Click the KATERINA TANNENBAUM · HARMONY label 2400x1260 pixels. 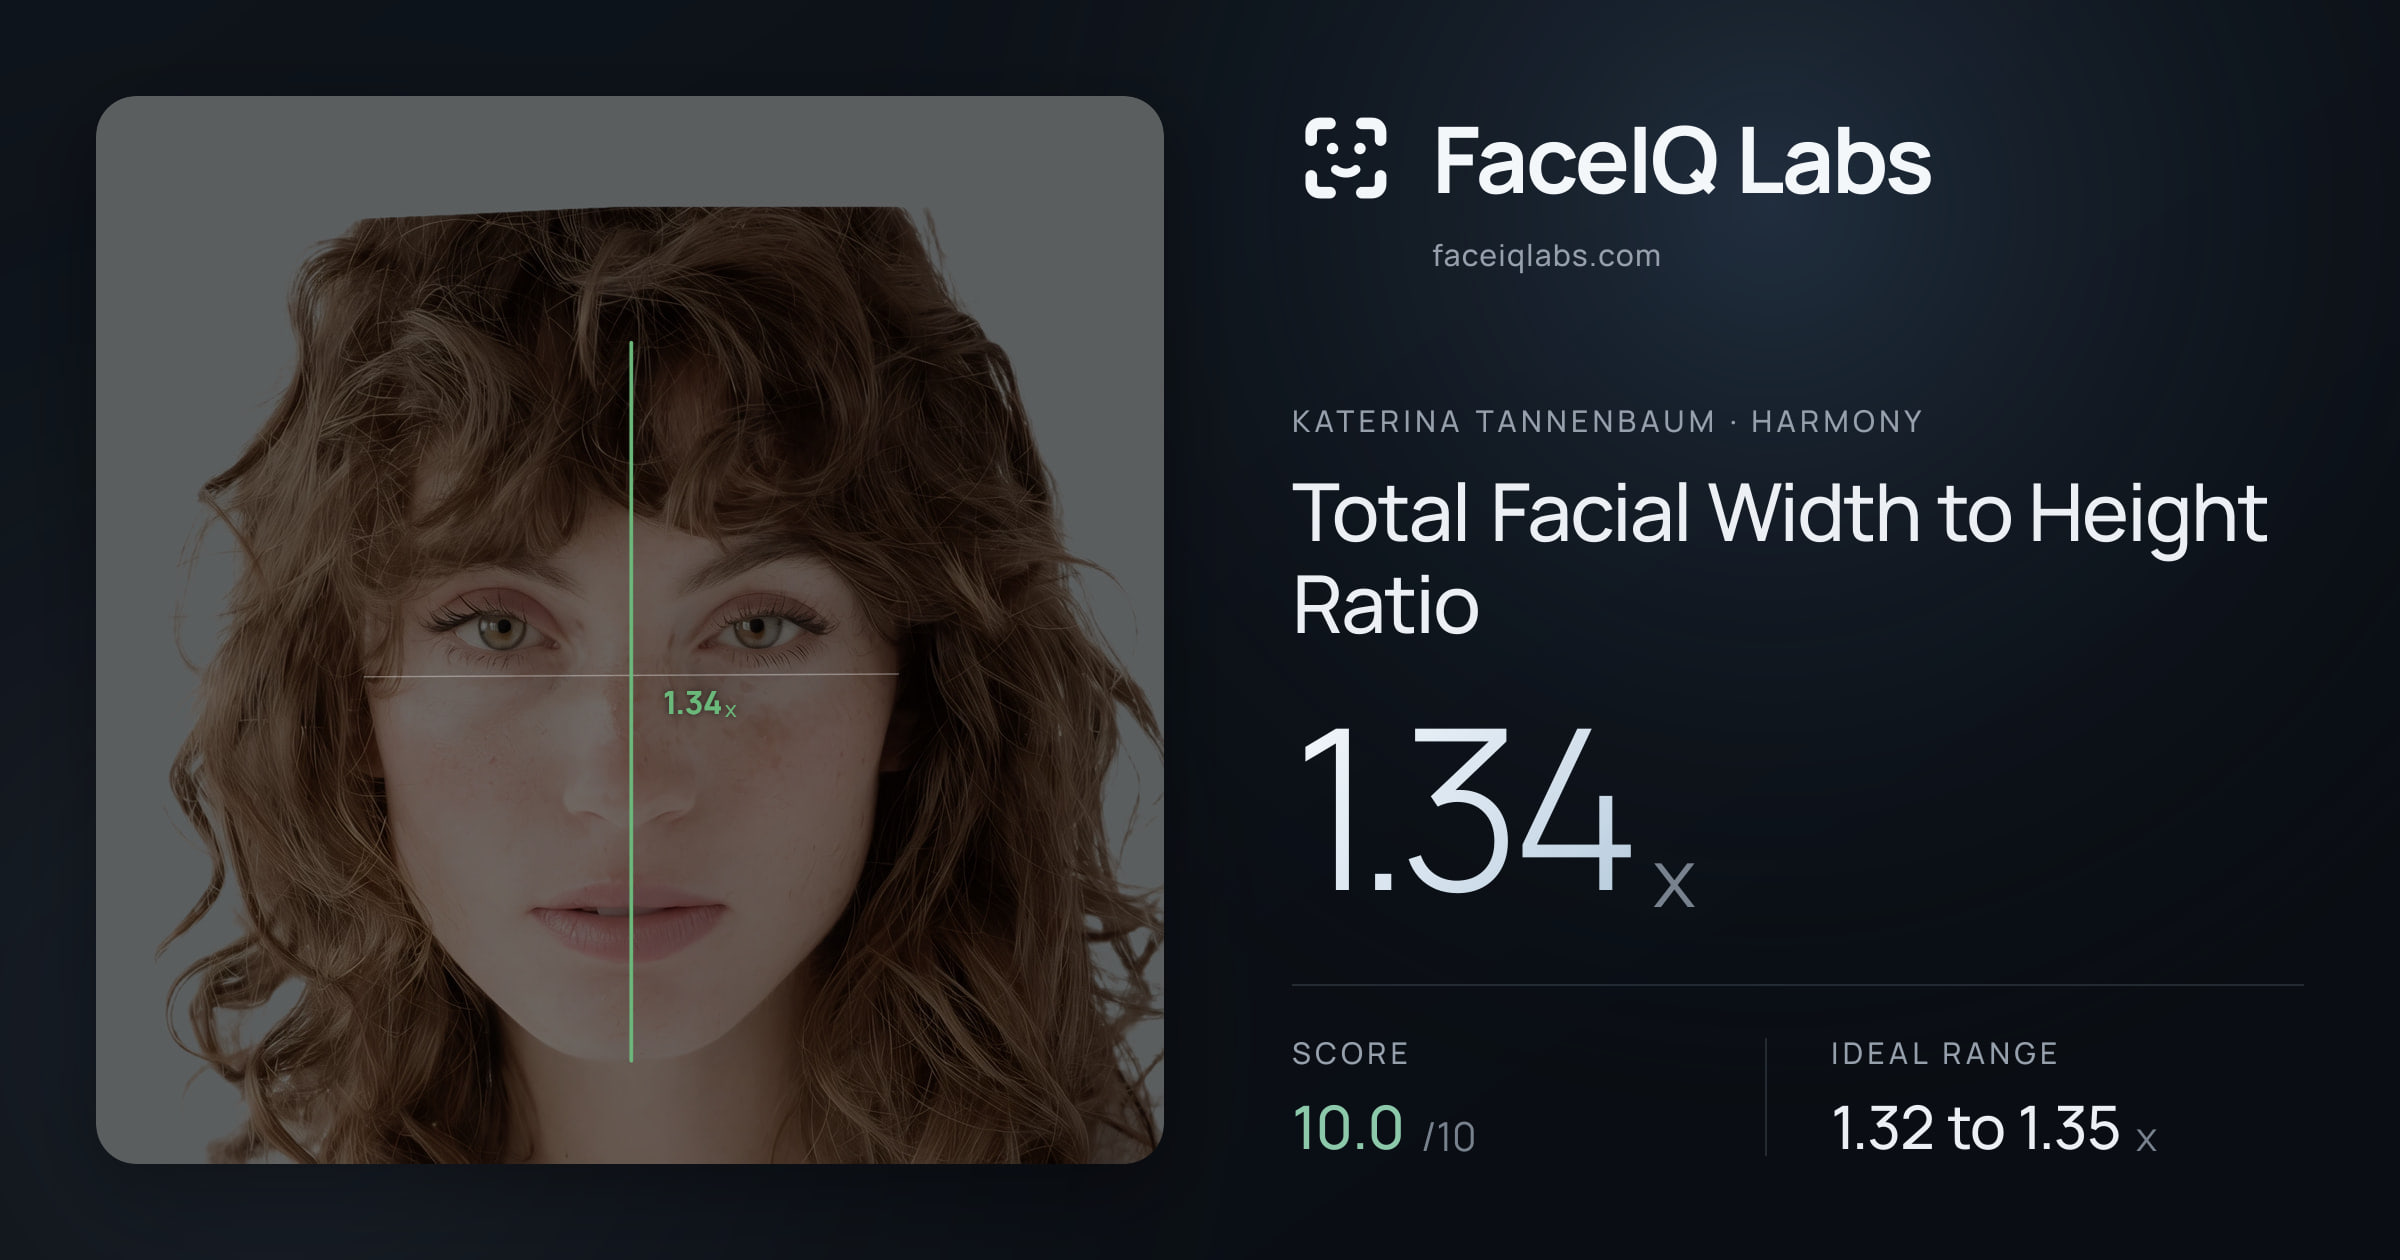point(1607,422)
